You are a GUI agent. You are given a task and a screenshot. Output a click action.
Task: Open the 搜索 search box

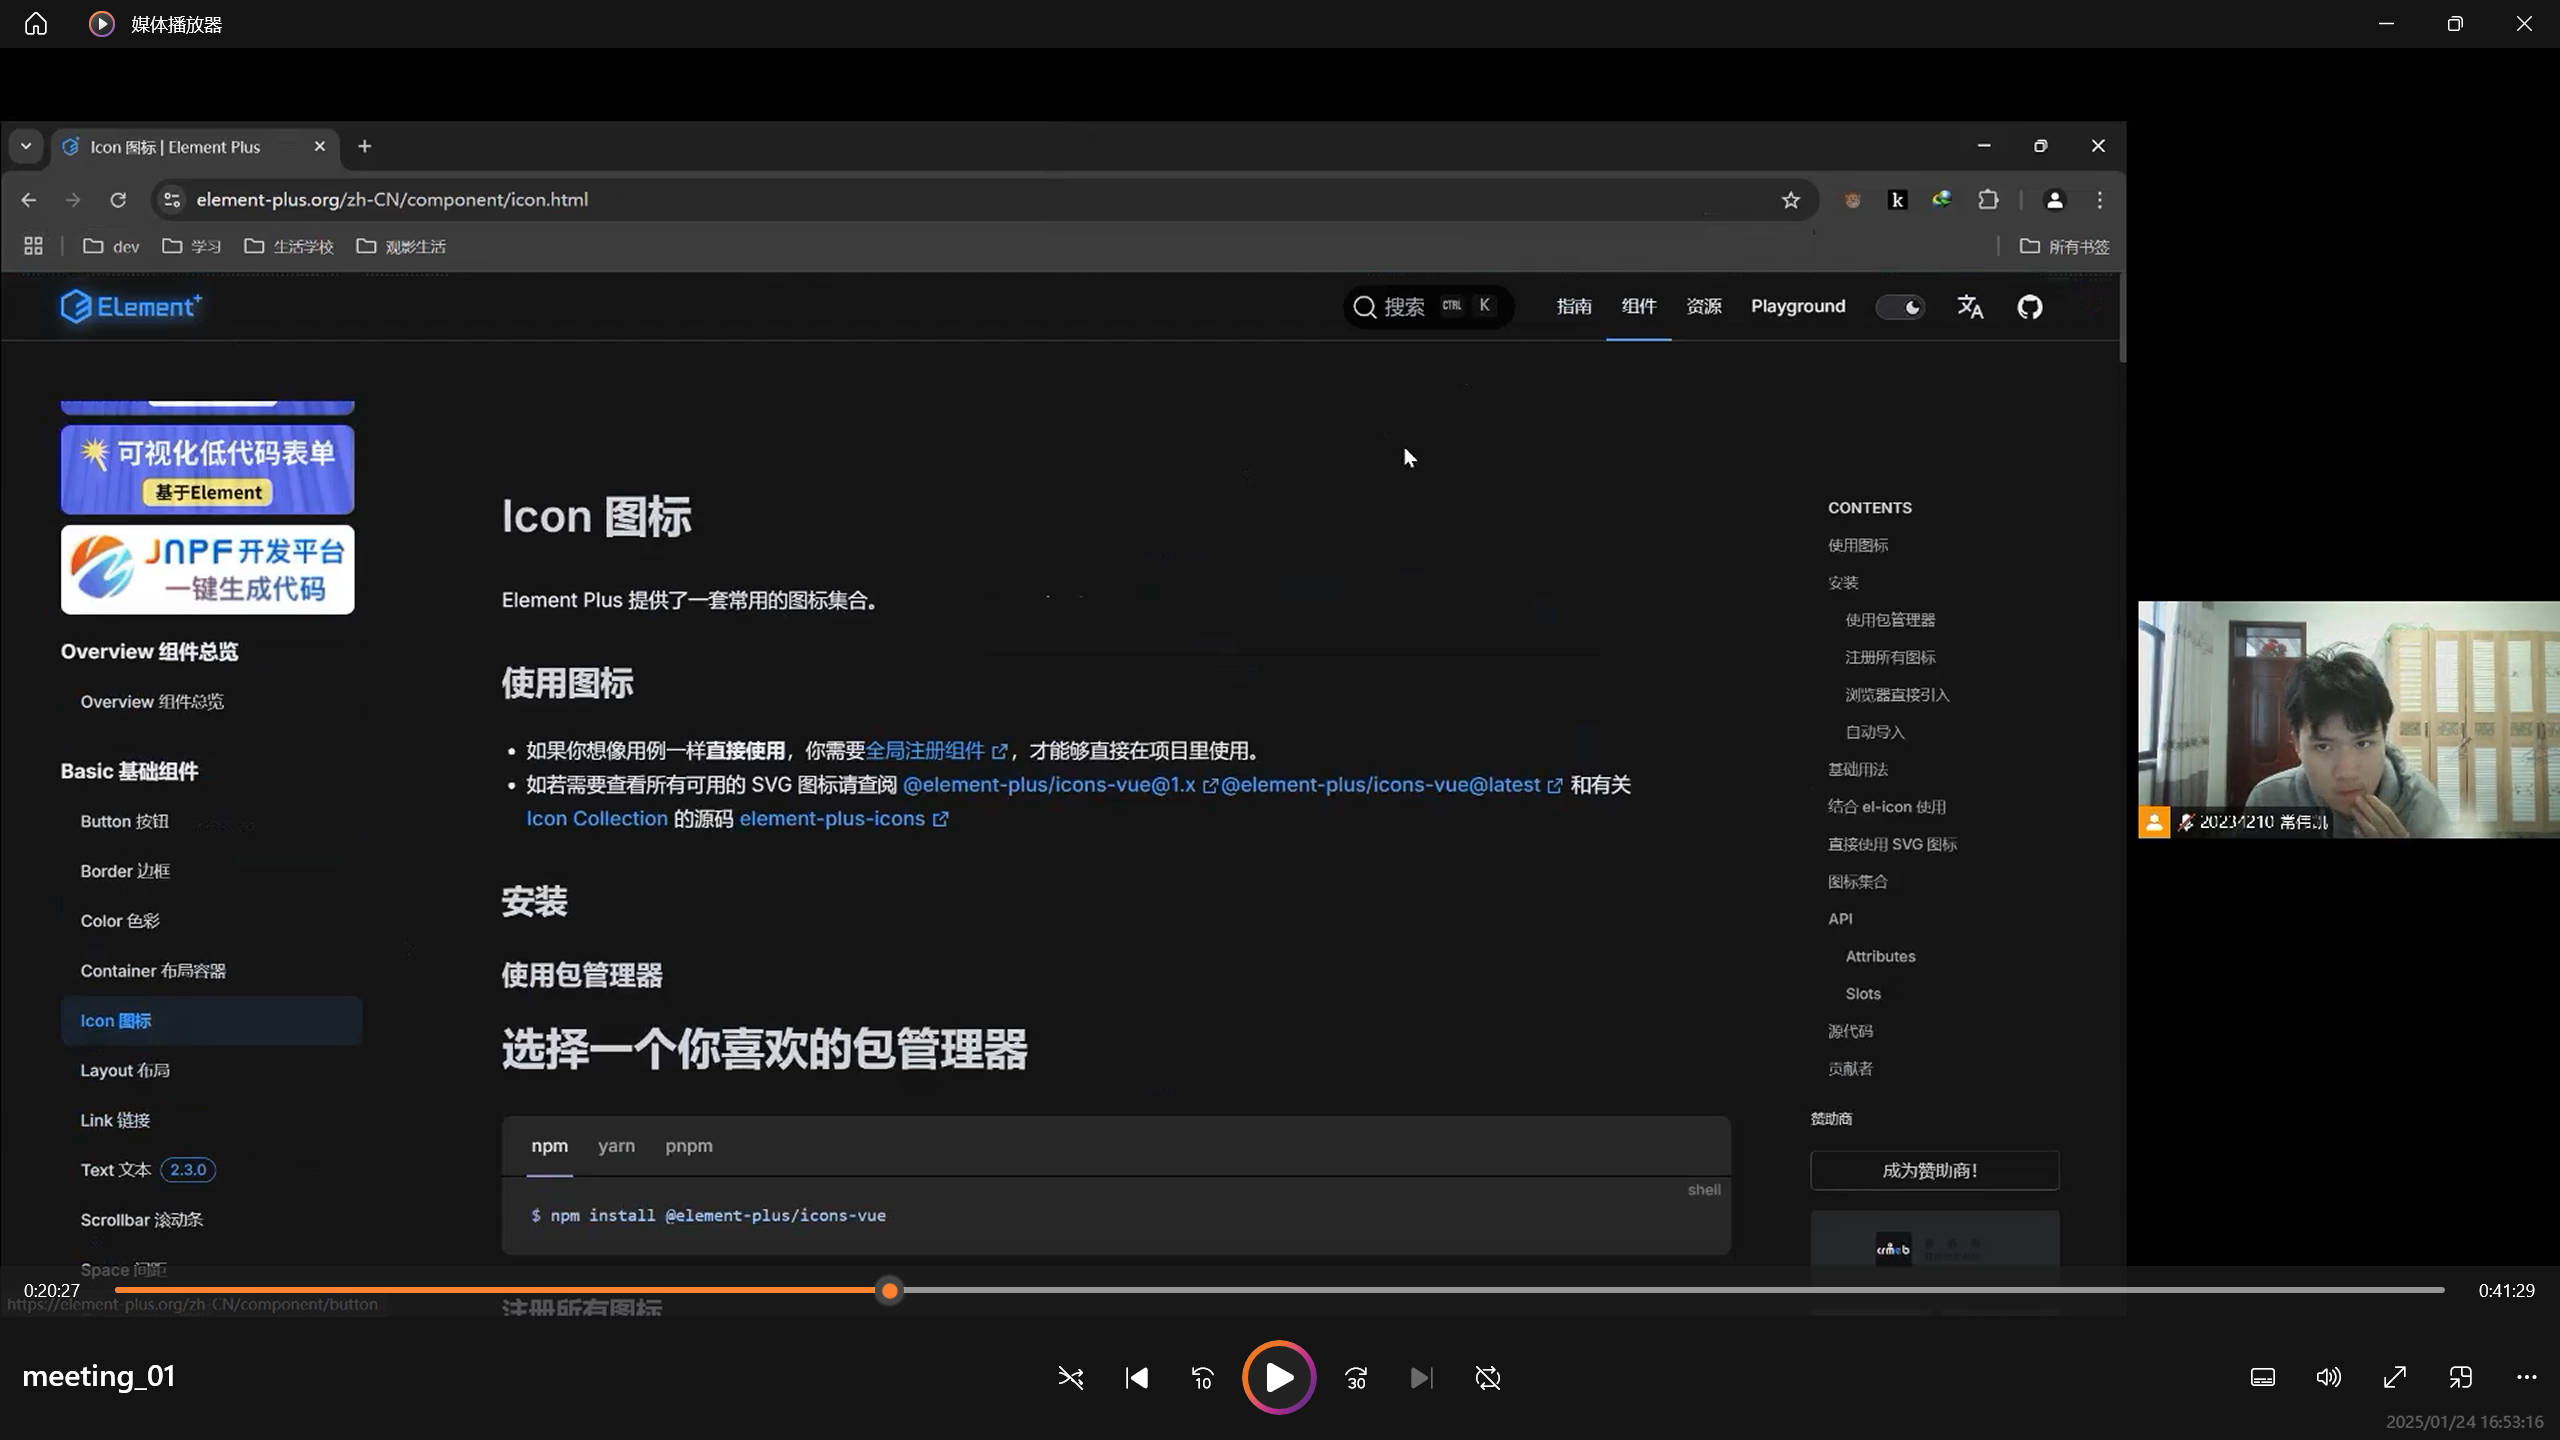coord(1428,306)
